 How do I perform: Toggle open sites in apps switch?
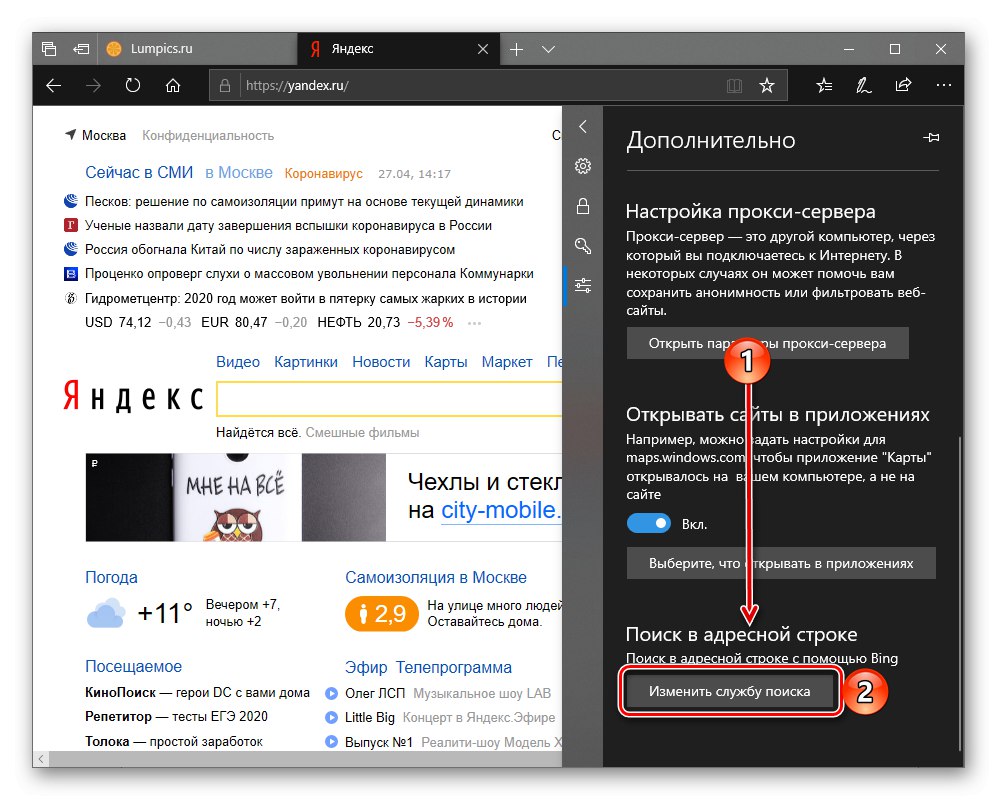(x=649, y=523)
